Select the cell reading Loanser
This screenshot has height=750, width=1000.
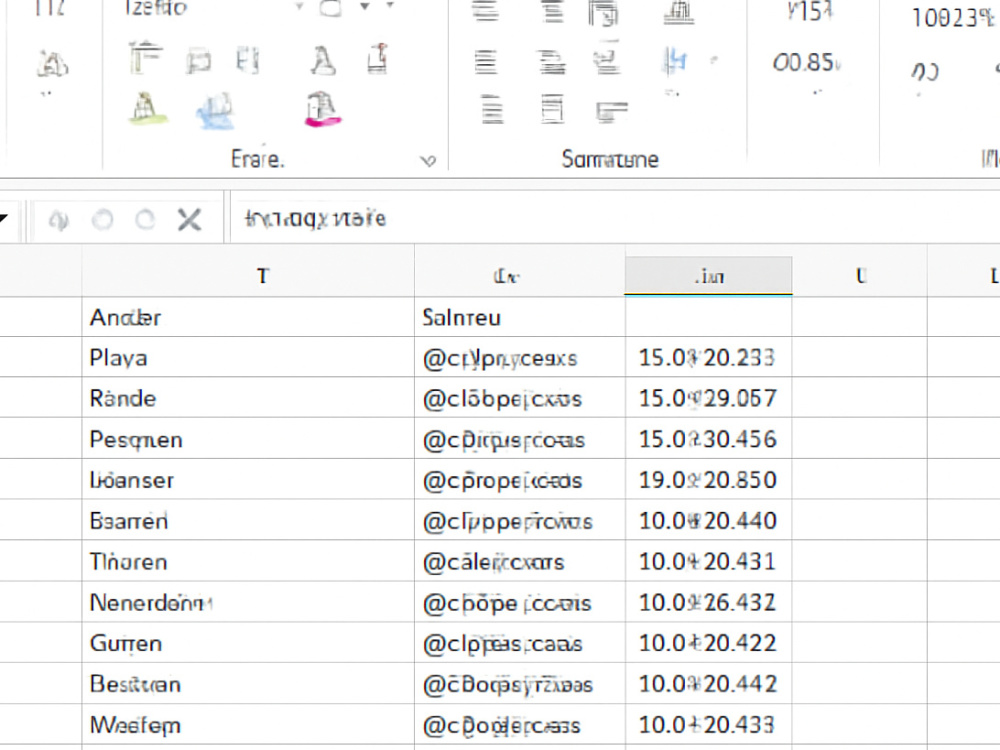pos(248,480)
